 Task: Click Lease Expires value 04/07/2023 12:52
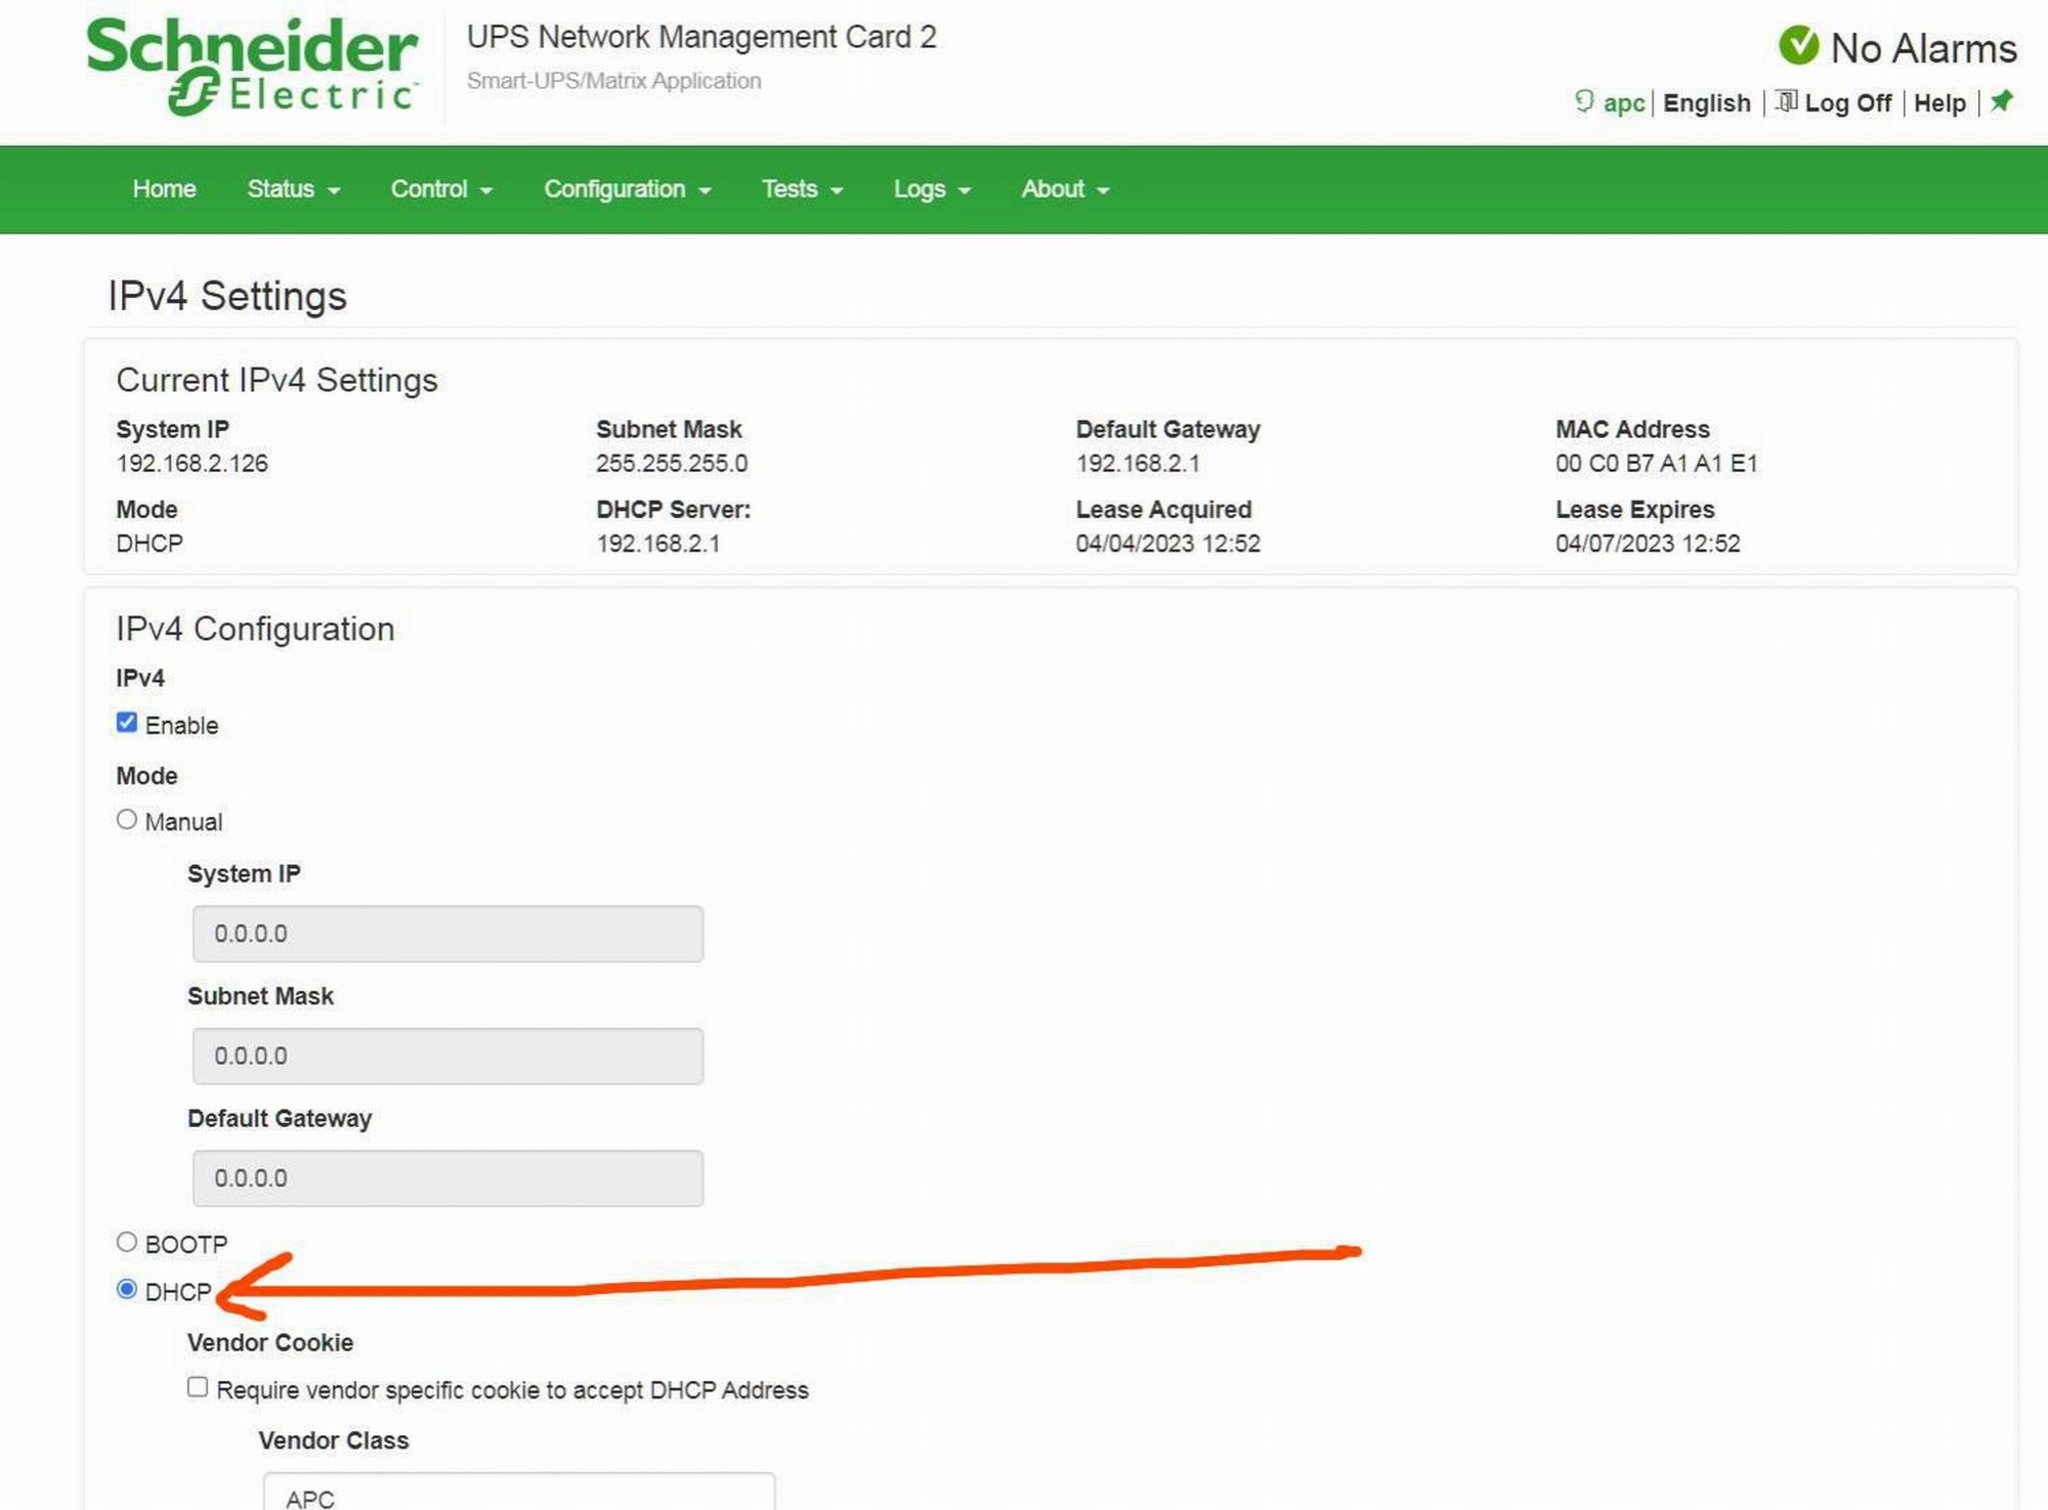tap(1647, 543)
